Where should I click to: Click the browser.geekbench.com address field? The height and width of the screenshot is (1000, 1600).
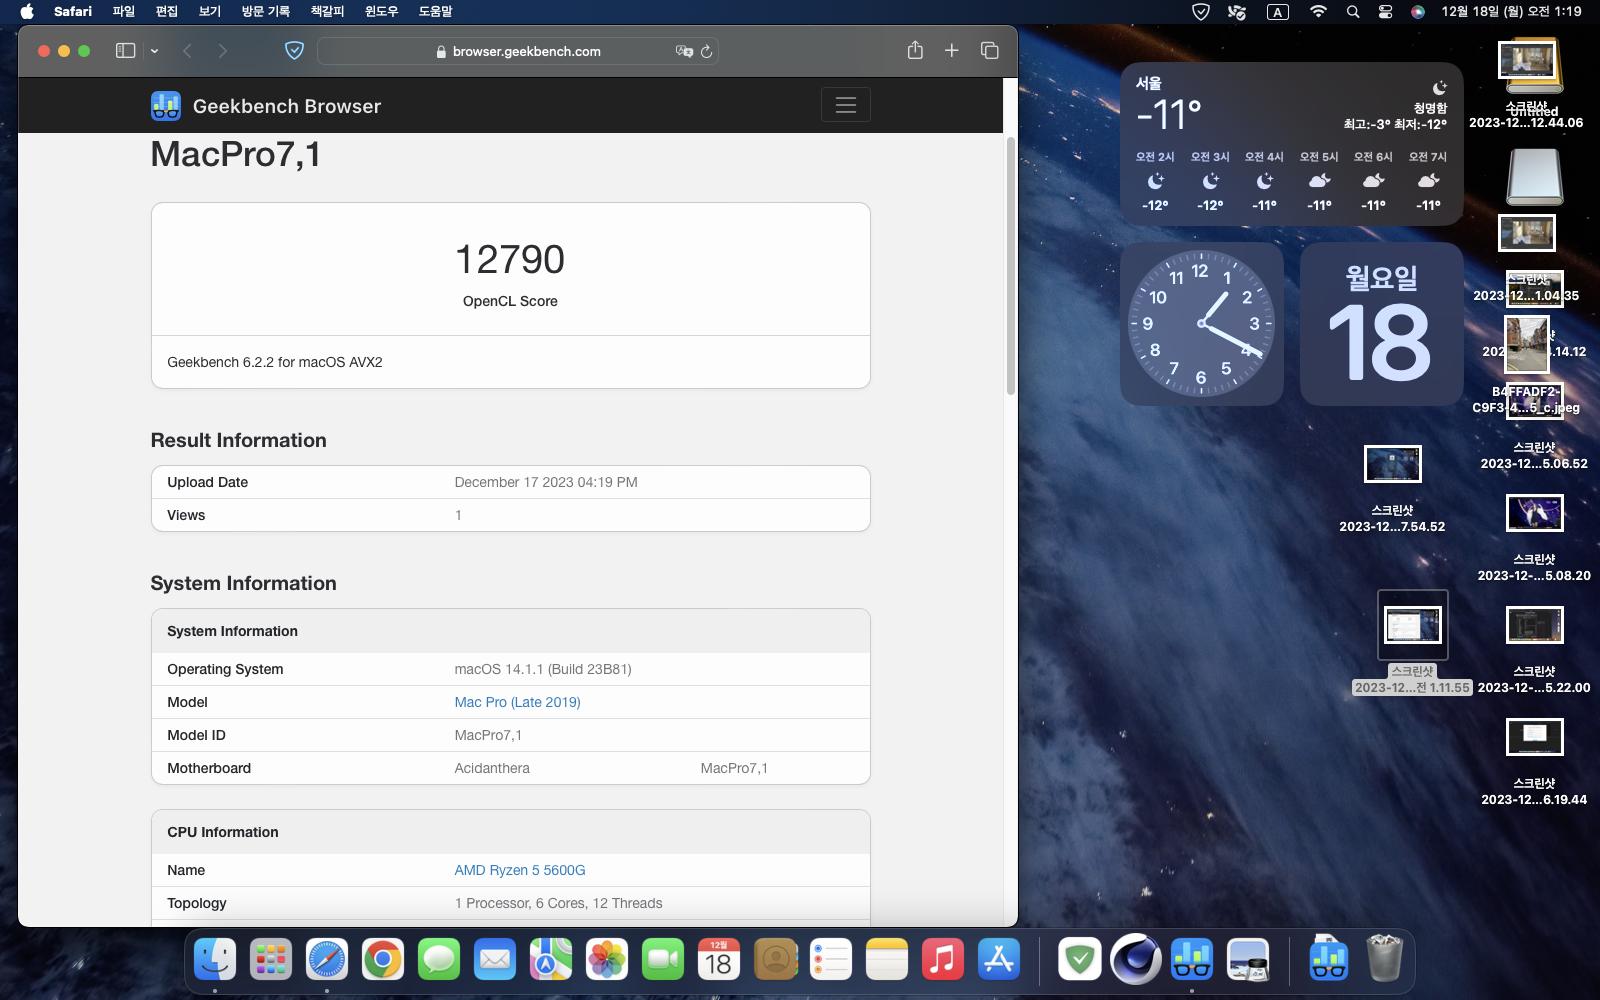[526, 51]
